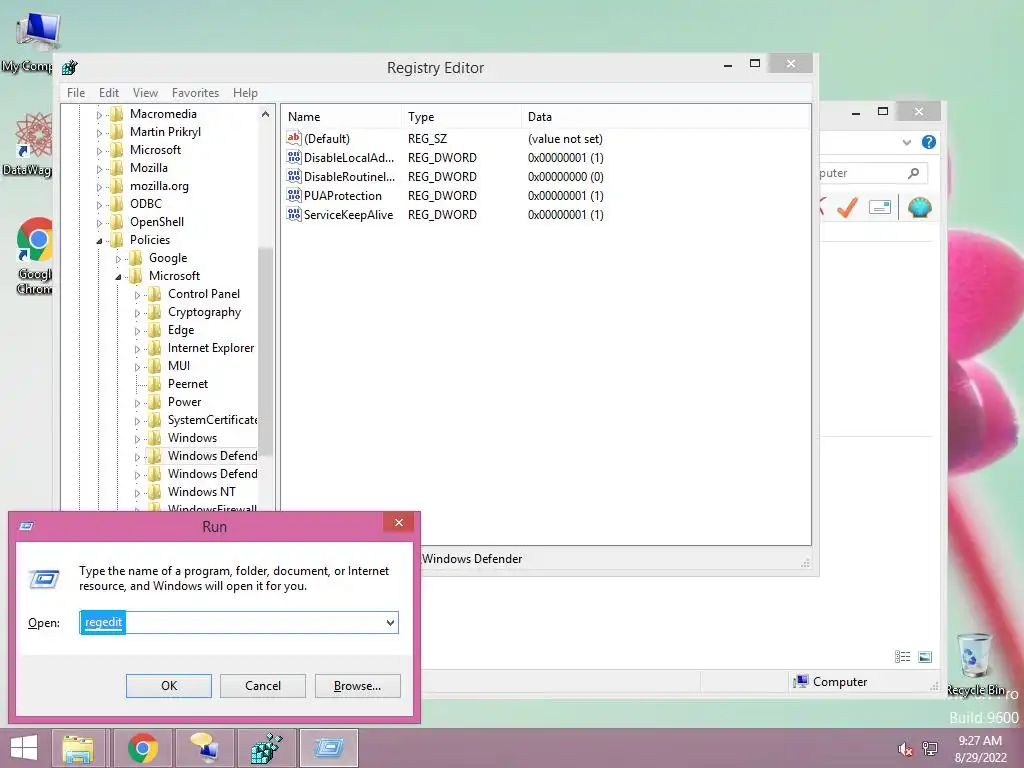Expand the Windows NT registry key
1024x768 pixels.
137,492
